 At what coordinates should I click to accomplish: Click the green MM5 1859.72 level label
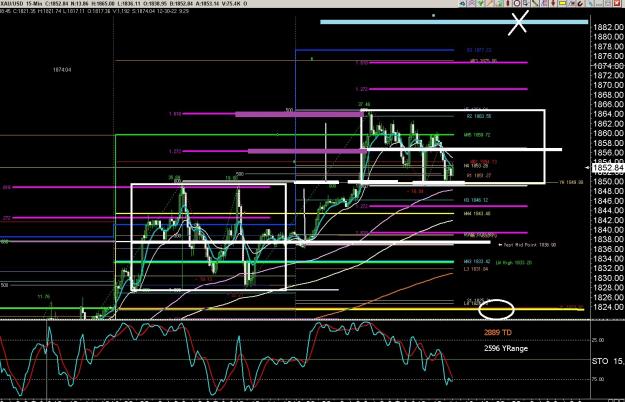click(477, 135)
